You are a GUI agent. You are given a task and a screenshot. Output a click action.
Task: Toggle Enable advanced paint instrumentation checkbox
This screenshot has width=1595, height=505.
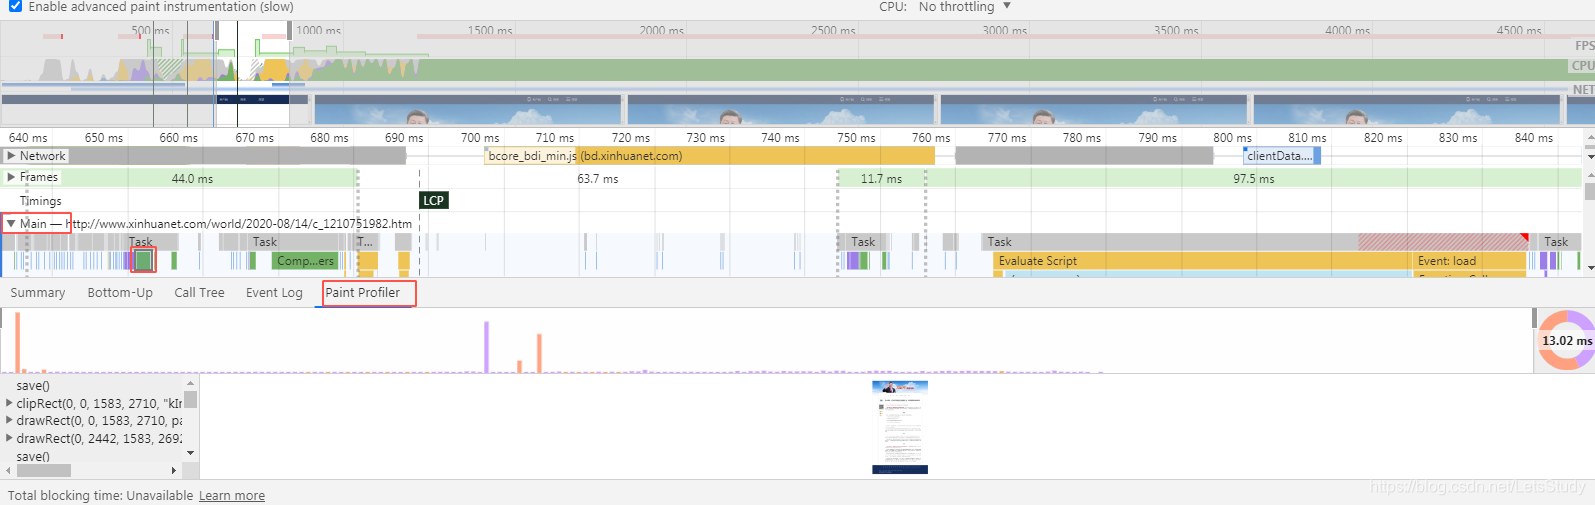[15, 6]
